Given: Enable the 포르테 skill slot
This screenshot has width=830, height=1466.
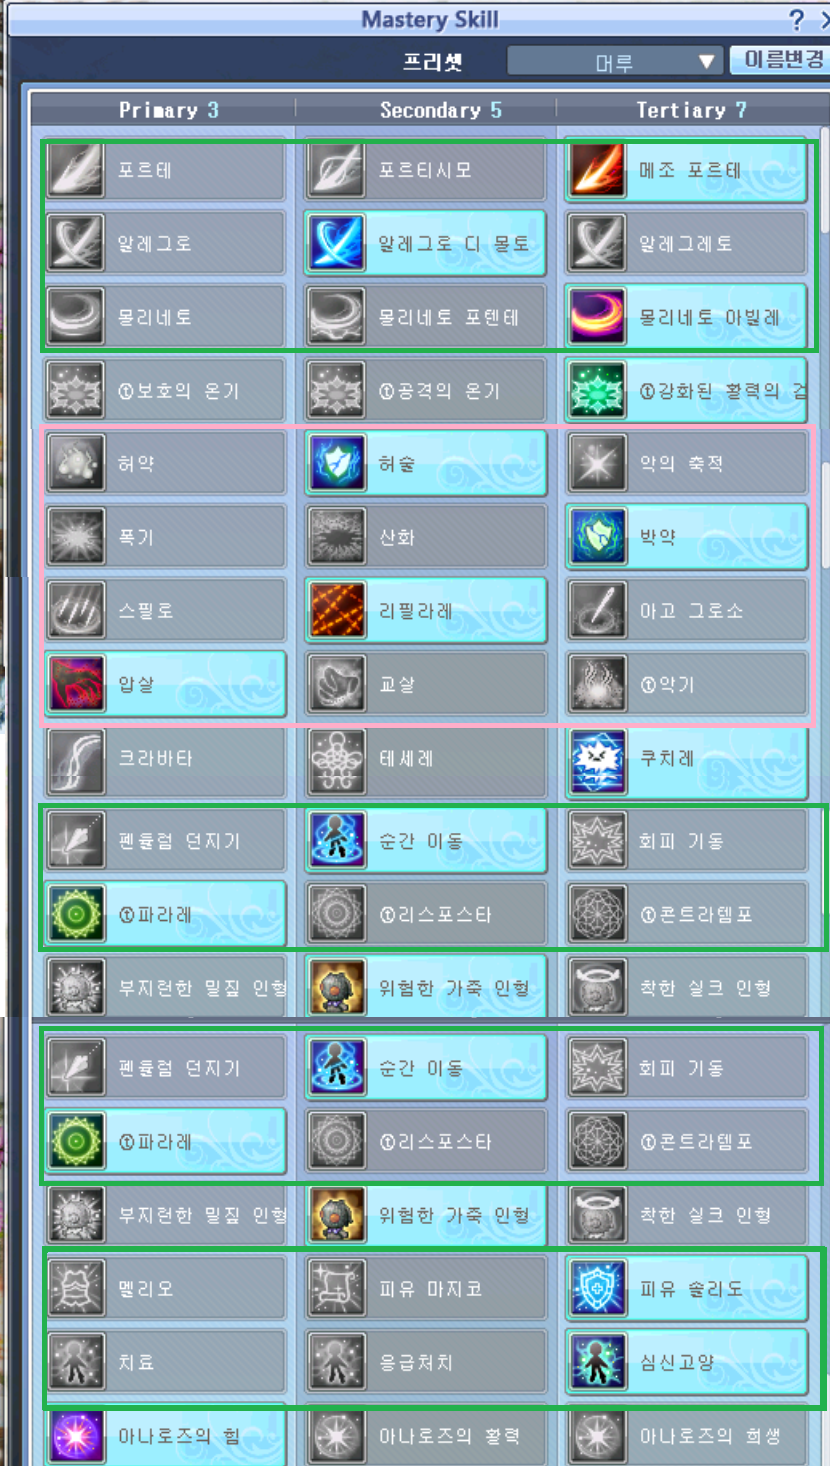Looking at the screenshot, I should pyautogui.click(x=165, y=171).
